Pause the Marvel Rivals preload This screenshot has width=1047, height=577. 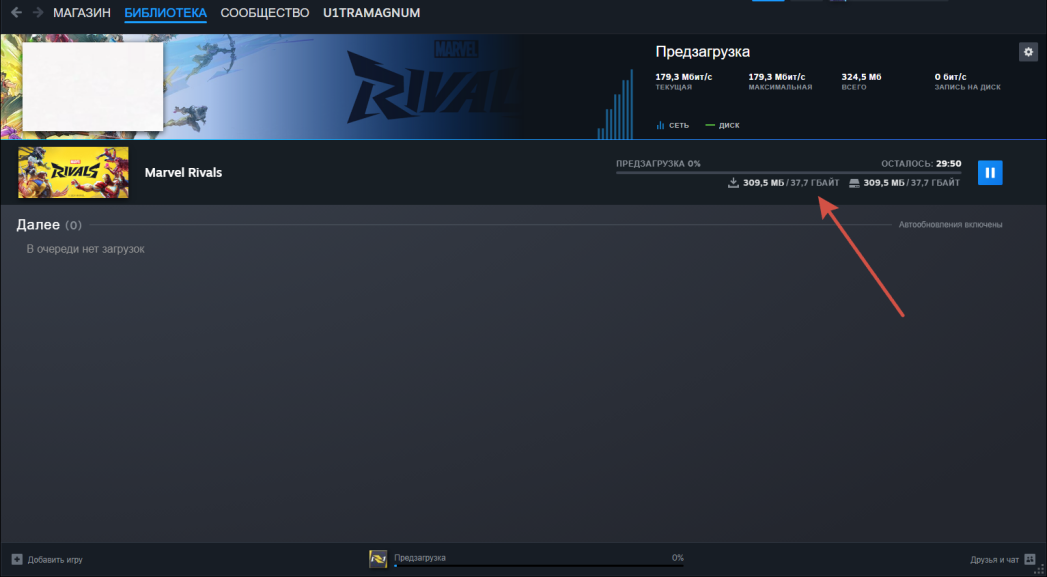(x=990, y=172)
